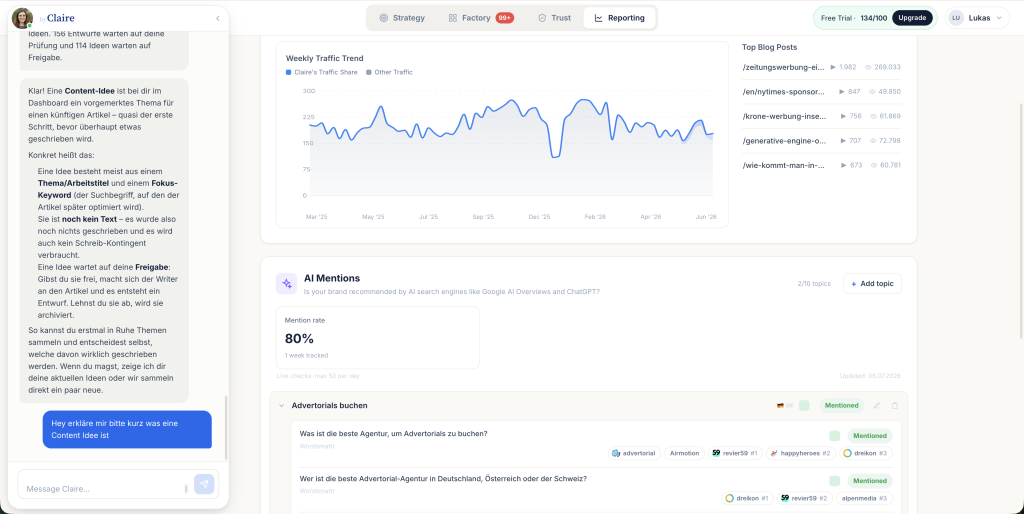Click the Airmotion chip
1024x514 pixels.
[684, 453]
